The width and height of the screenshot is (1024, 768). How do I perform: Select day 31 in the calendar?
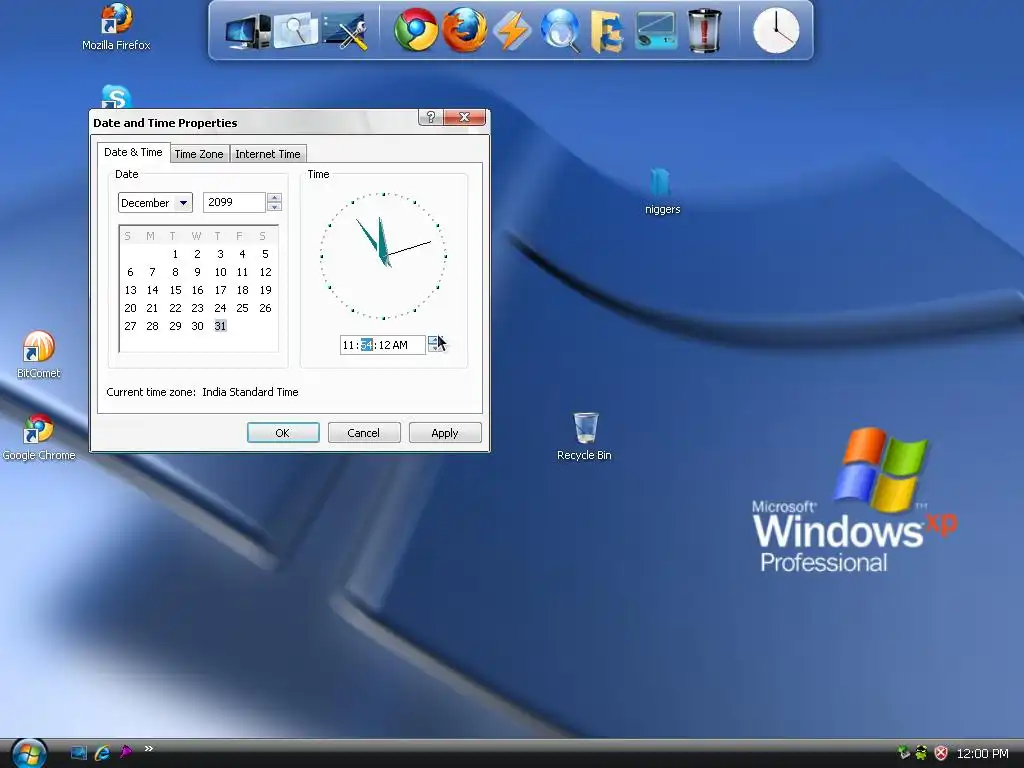(220, 326)
